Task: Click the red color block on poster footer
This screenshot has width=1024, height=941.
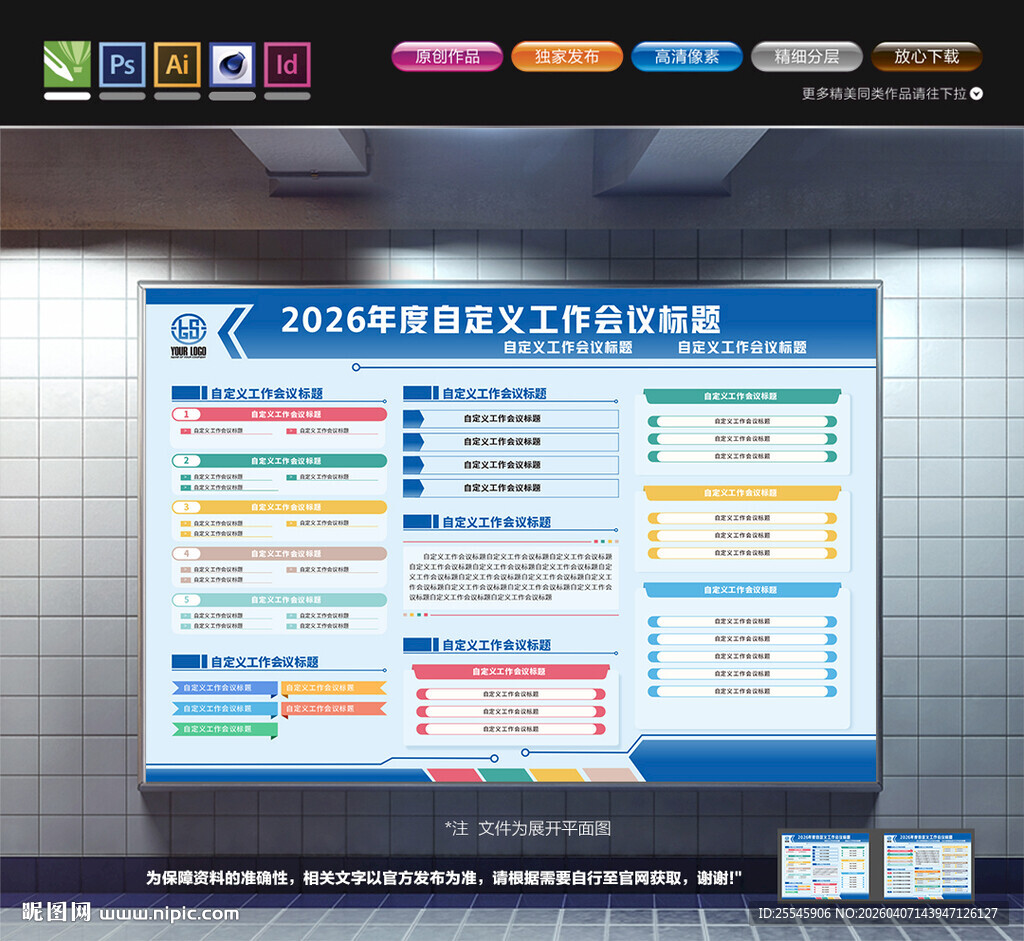Action: click(454, 775)
